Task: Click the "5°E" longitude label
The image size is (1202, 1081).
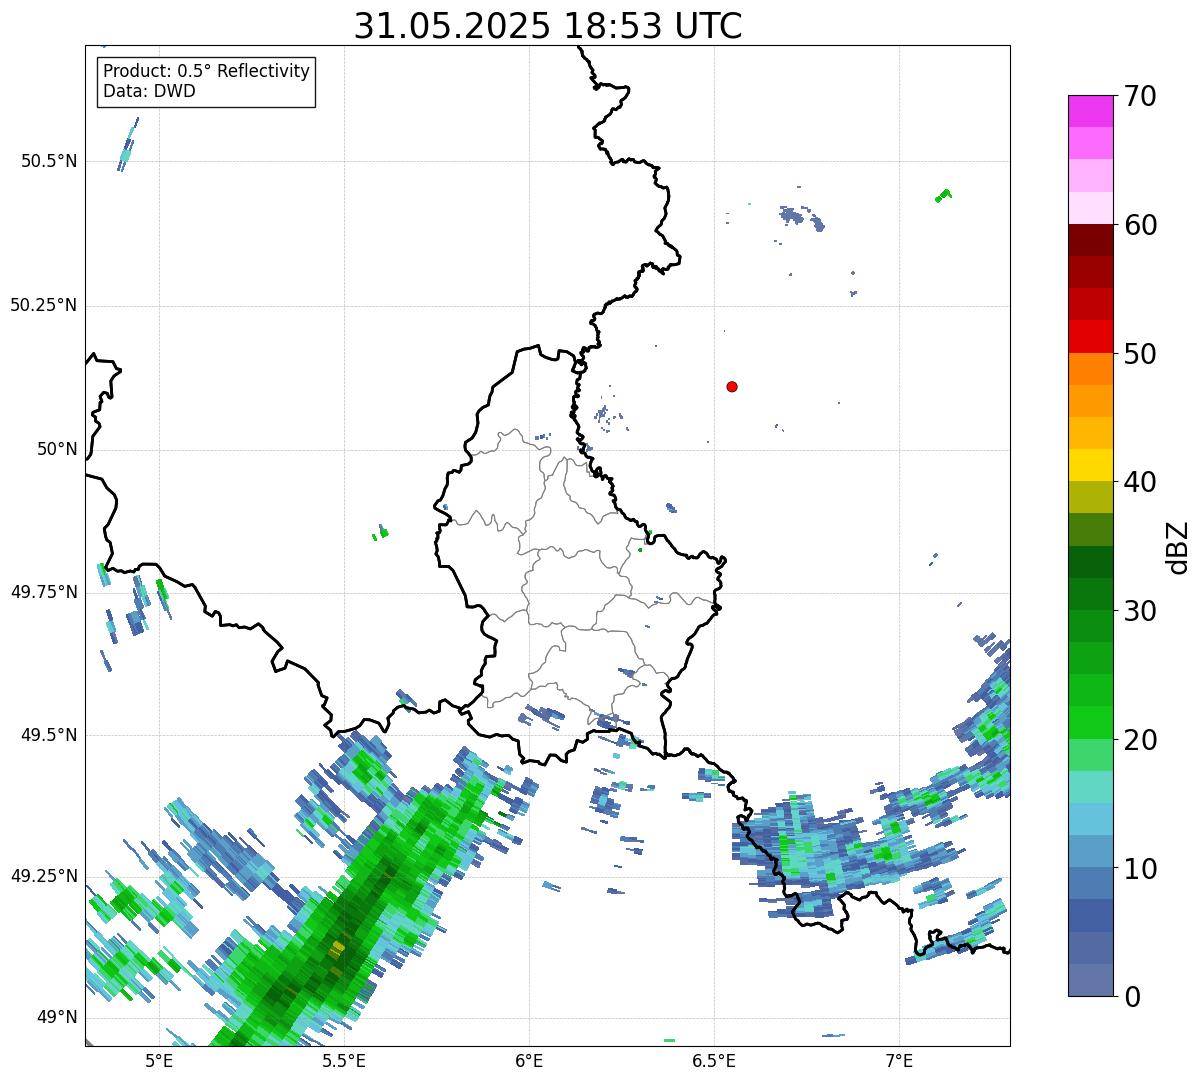Action: [x=159, y=1060]
